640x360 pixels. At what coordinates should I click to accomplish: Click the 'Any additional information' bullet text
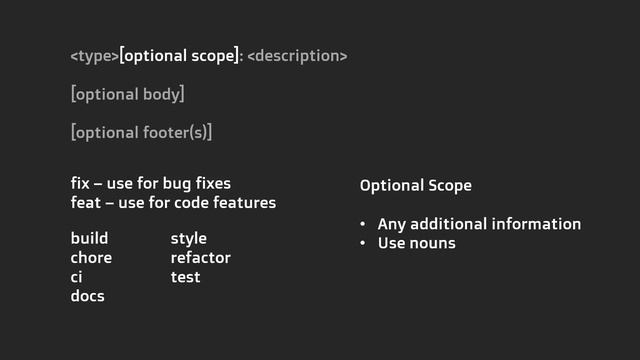[479, 224]
